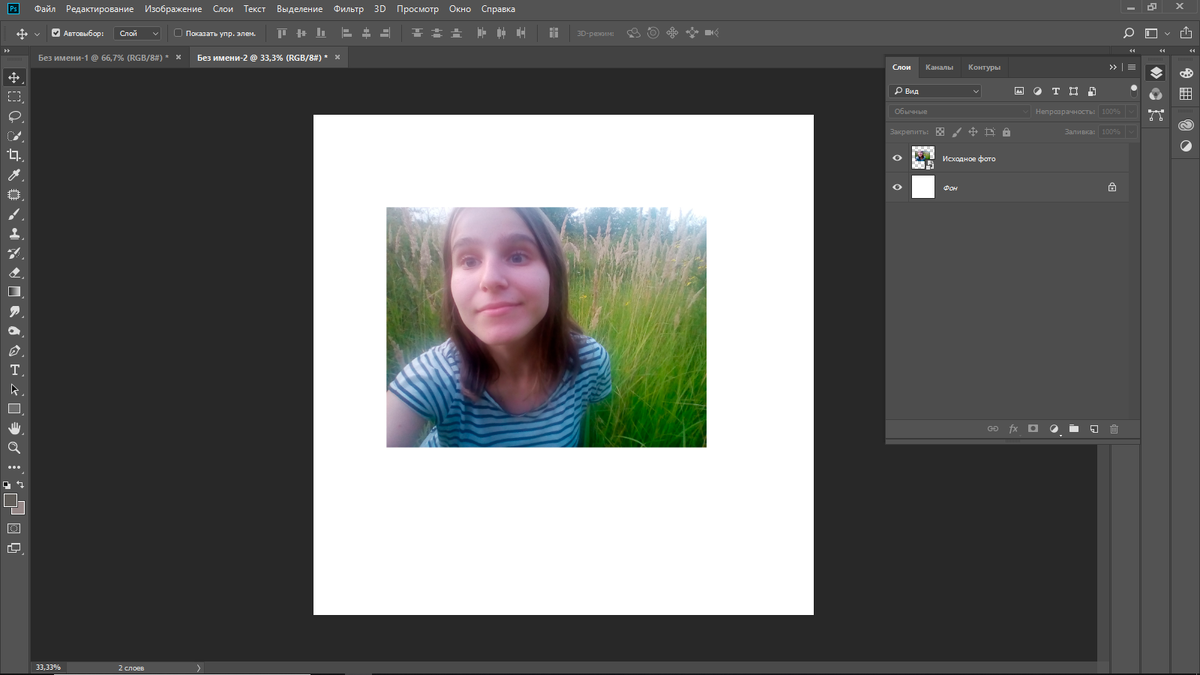Viewport: 1200px width, 675px height.
Task: Pick the Eraser tool
Action: tap(14, 272)
